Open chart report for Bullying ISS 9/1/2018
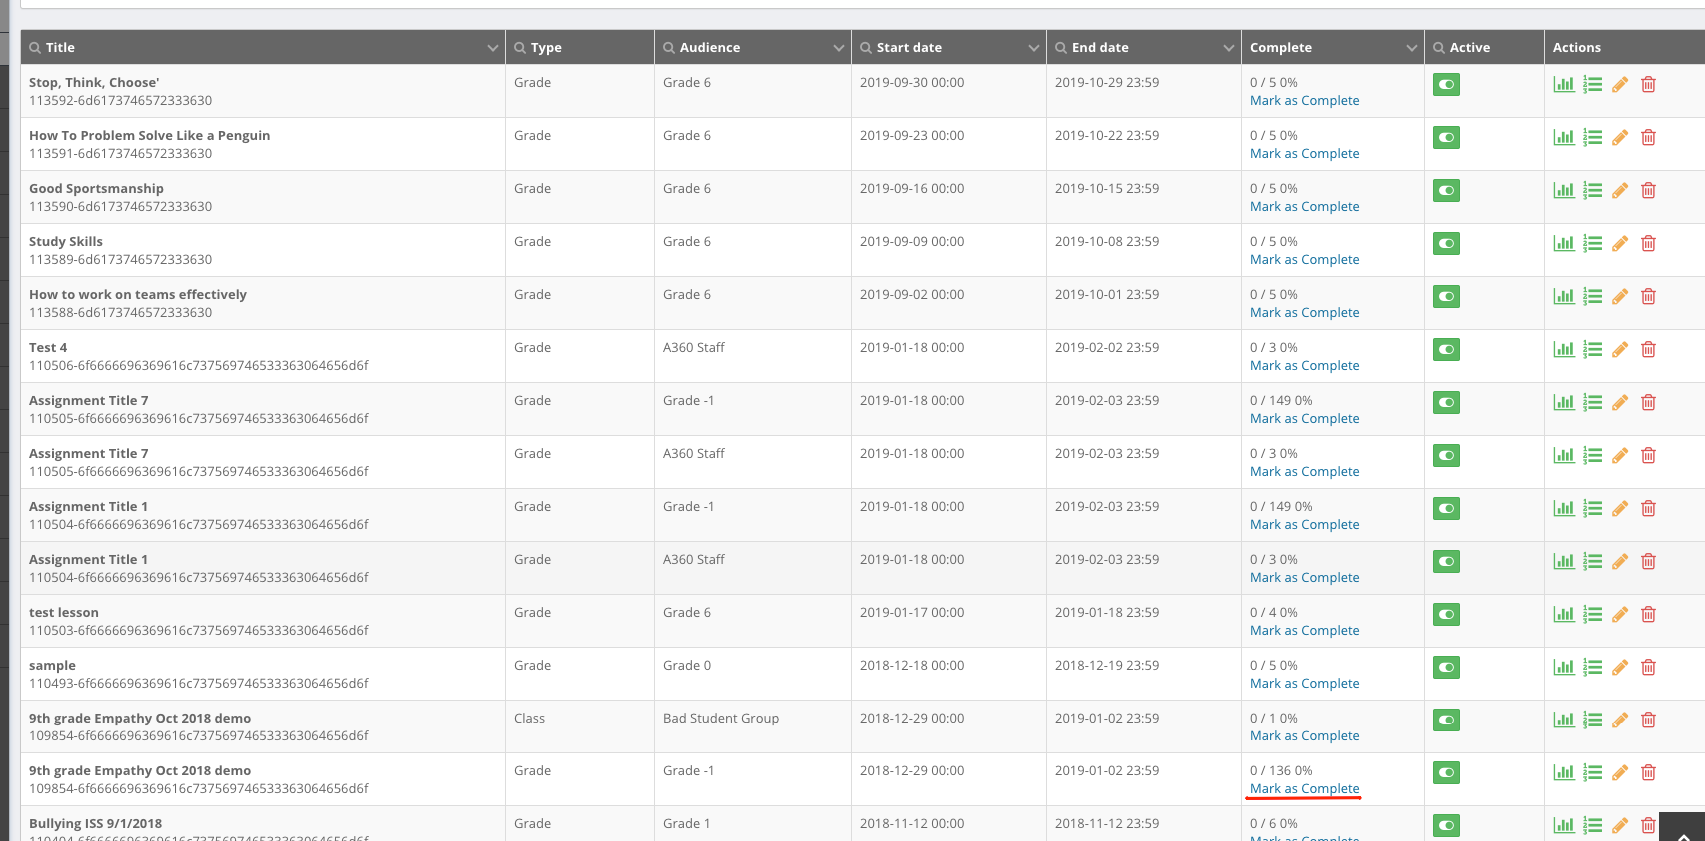The image size is (1705, 841). point(1564,826)
